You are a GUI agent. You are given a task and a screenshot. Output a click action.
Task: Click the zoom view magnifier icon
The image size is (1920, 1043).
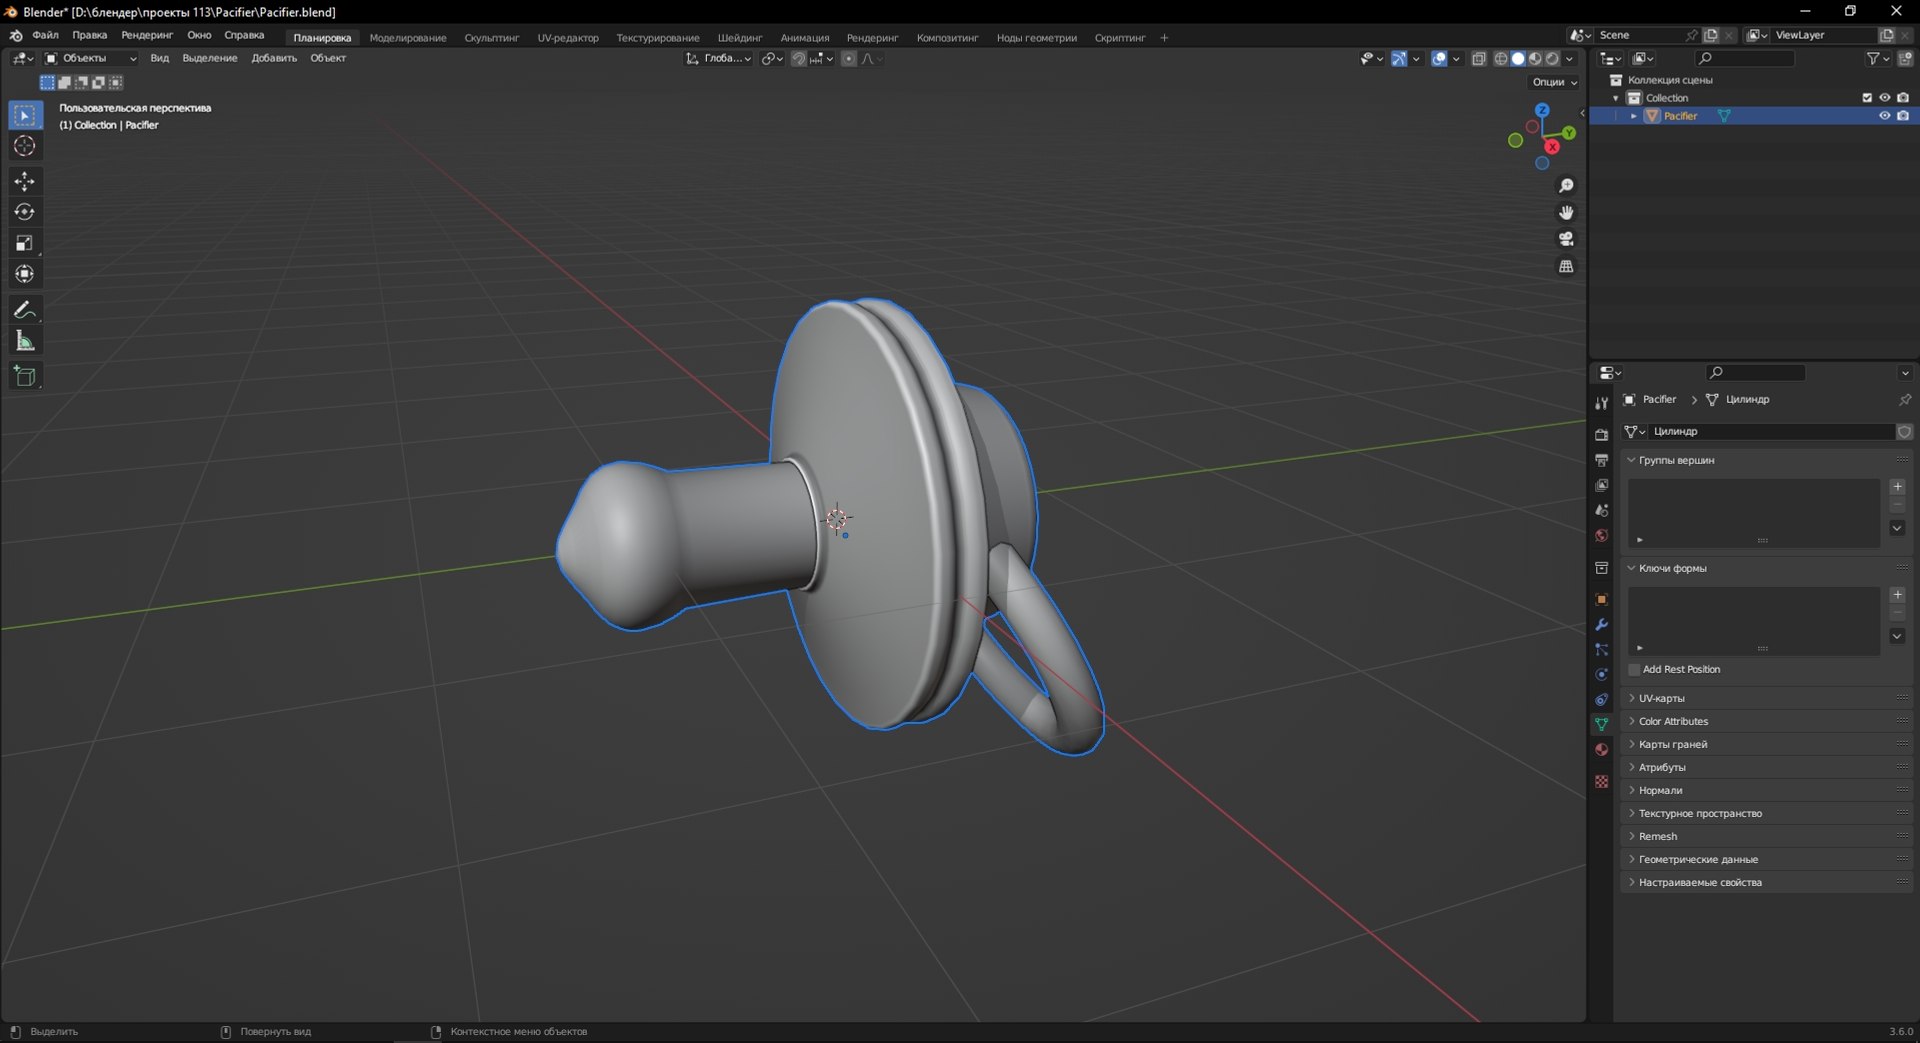1566,186
